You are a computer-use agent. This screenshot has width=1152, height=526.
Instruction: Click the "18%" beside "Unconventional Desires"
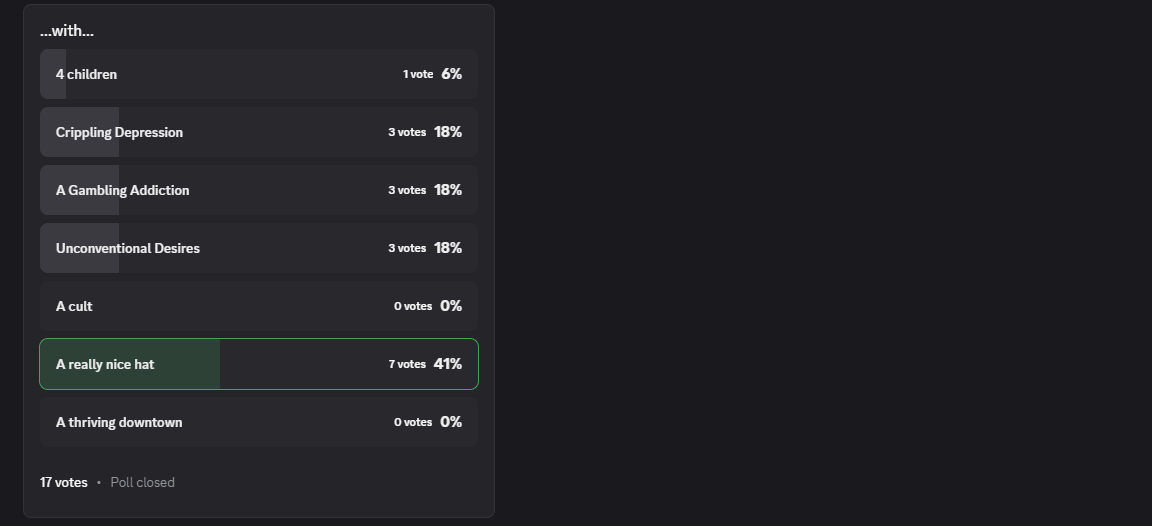(x=448, y=248)
